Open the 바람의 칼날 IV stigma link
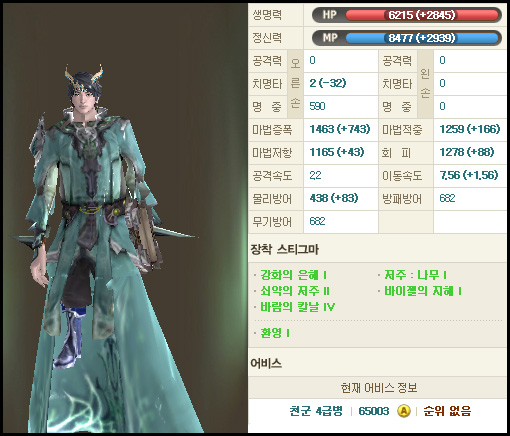 [298, 307]
